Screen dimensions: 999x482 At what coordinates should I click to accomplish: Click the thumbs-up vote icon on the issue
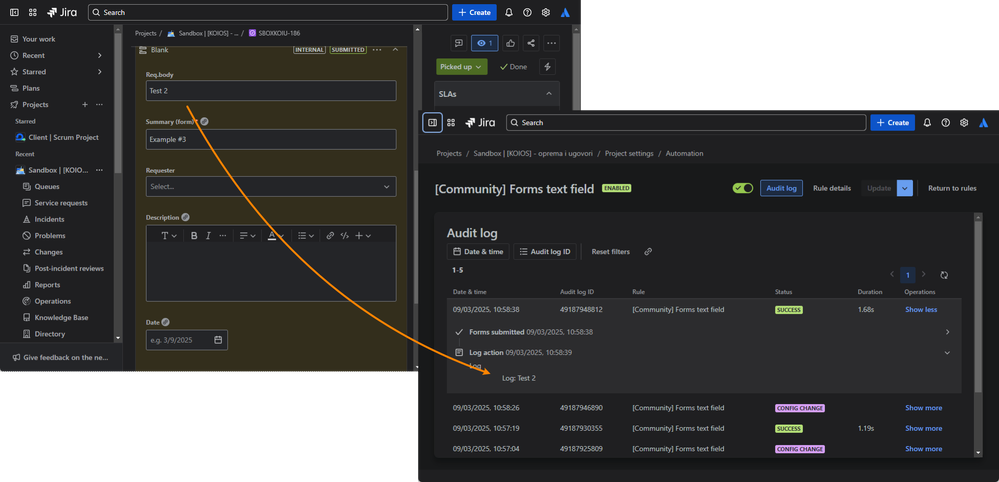pos(510,43)
